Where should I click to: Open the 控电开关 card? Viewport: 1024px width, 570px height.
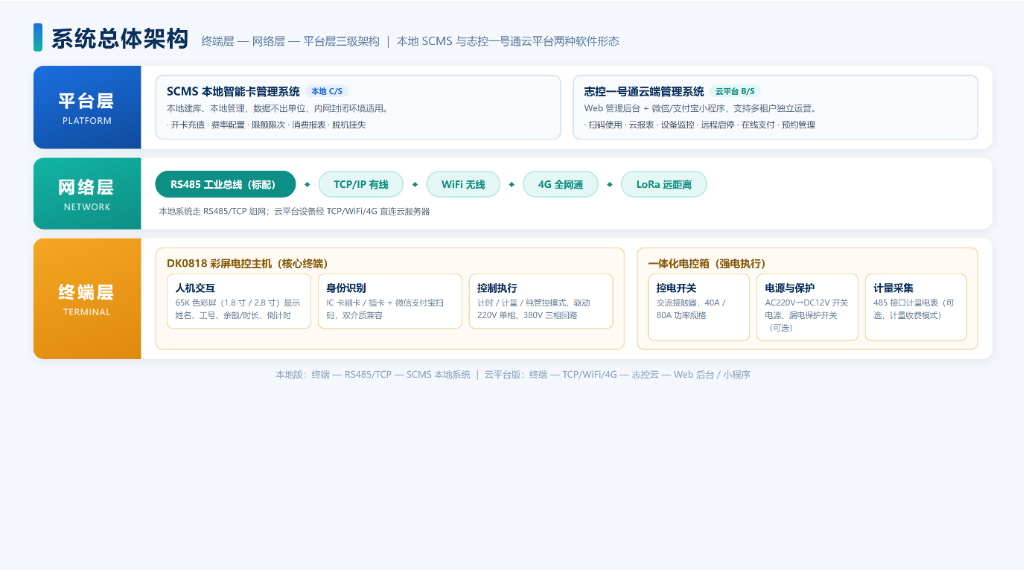(x=699, y=307)
